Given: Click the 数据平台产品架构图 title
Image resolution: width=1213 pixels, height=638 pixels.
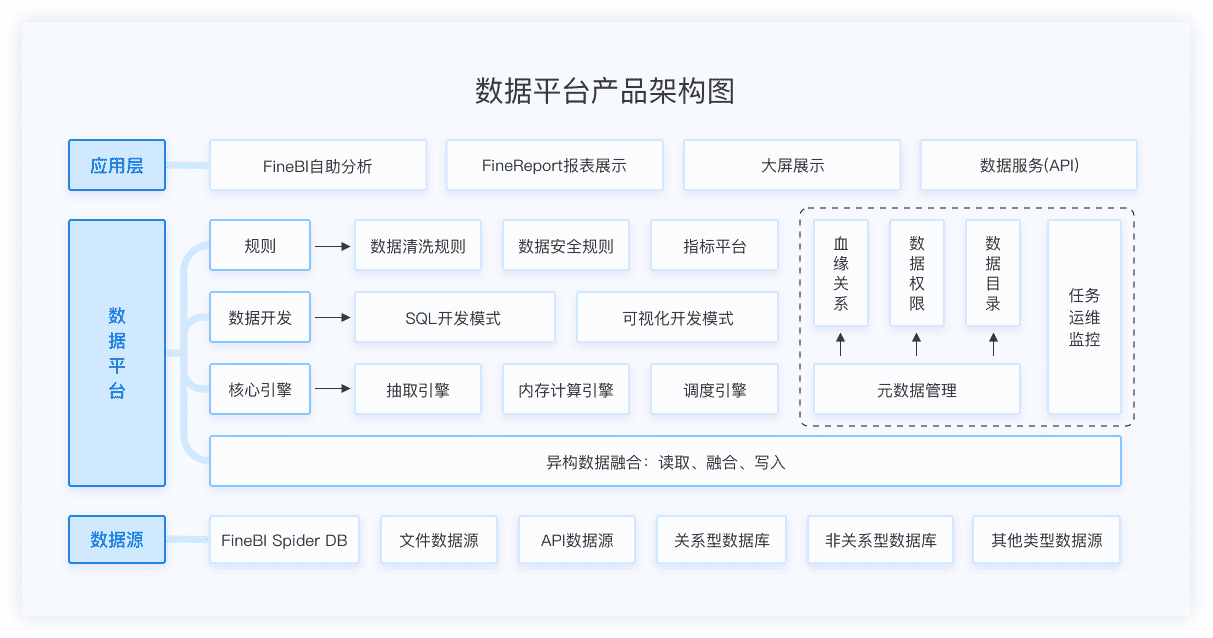Looking at the screenshot, I should coord(605,92).
